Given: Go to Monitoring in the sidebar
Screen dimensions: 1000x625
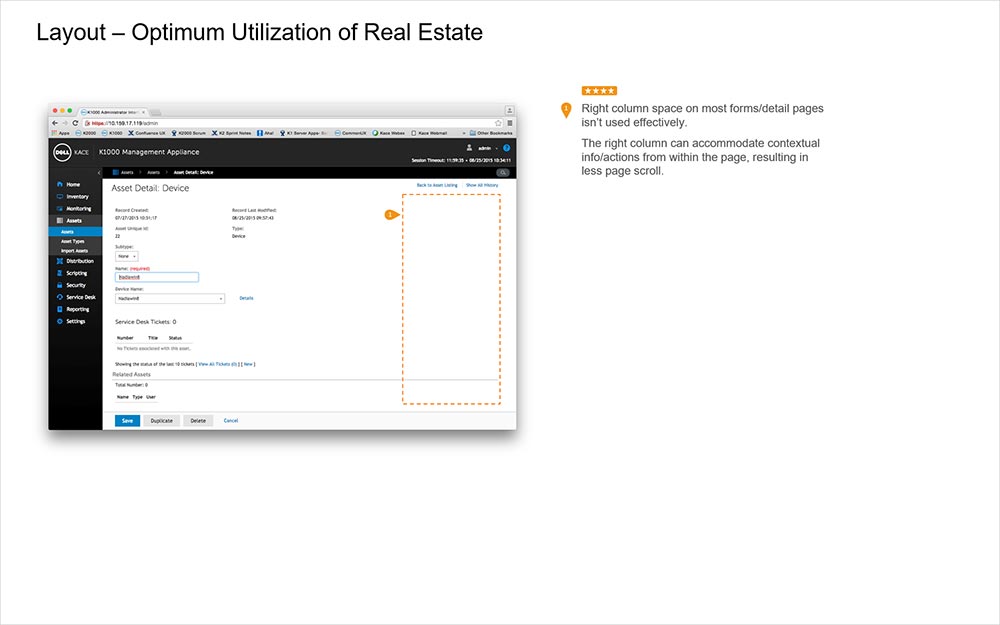Looking at the screenshot, I should point(78,208).
